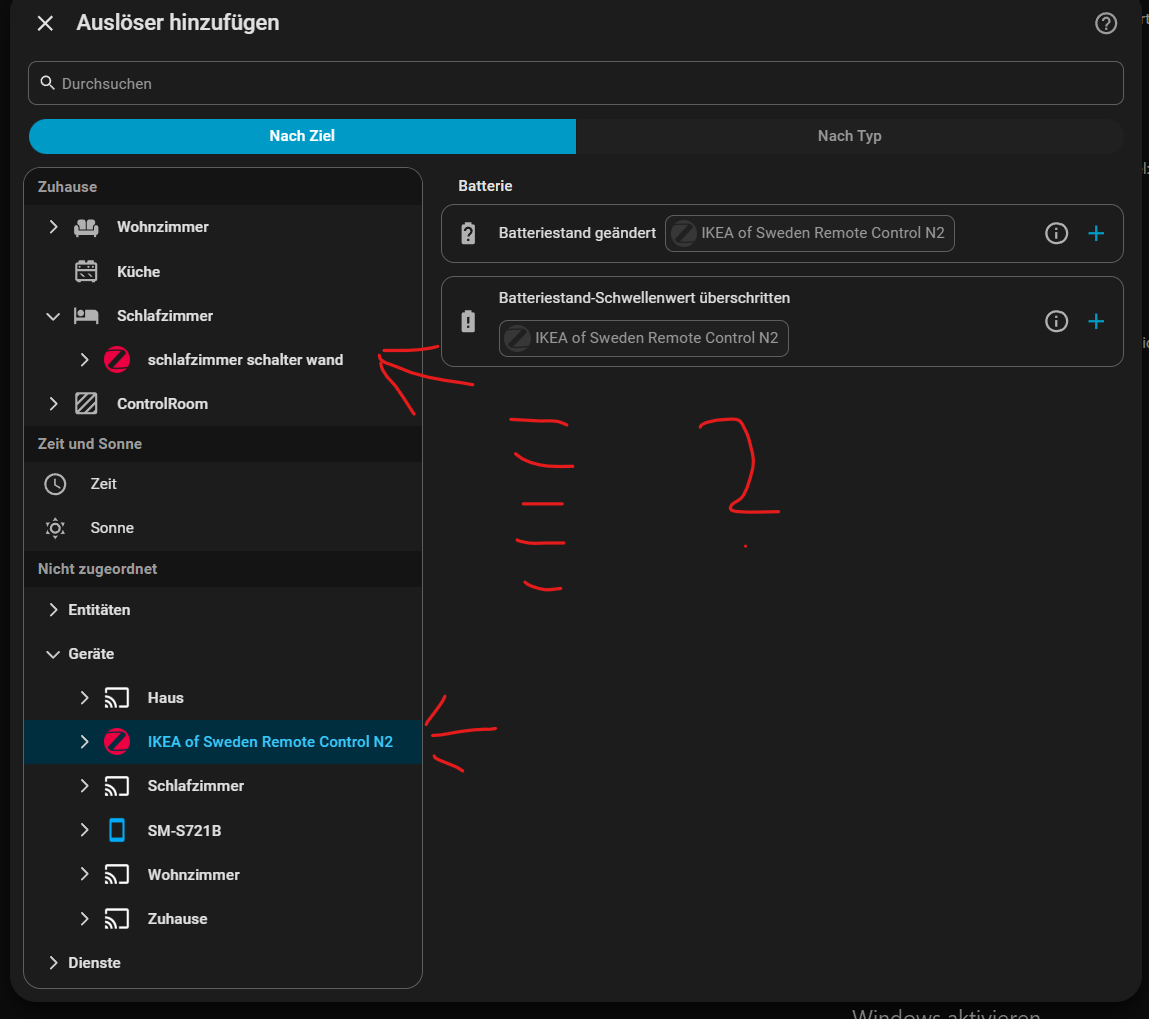The height and width of the screenshot is (1019, 1149).
Task: Select the Sonne trigger target
Action: pyautogui.click(x=112, y=528)
